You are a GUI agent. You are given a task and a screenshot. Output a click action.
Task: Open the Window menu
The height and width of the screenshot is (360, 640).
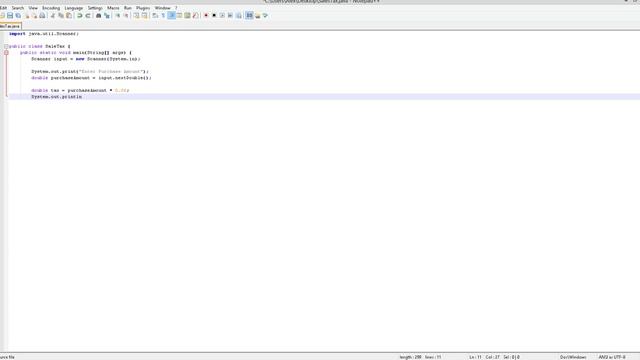[162, 8]
